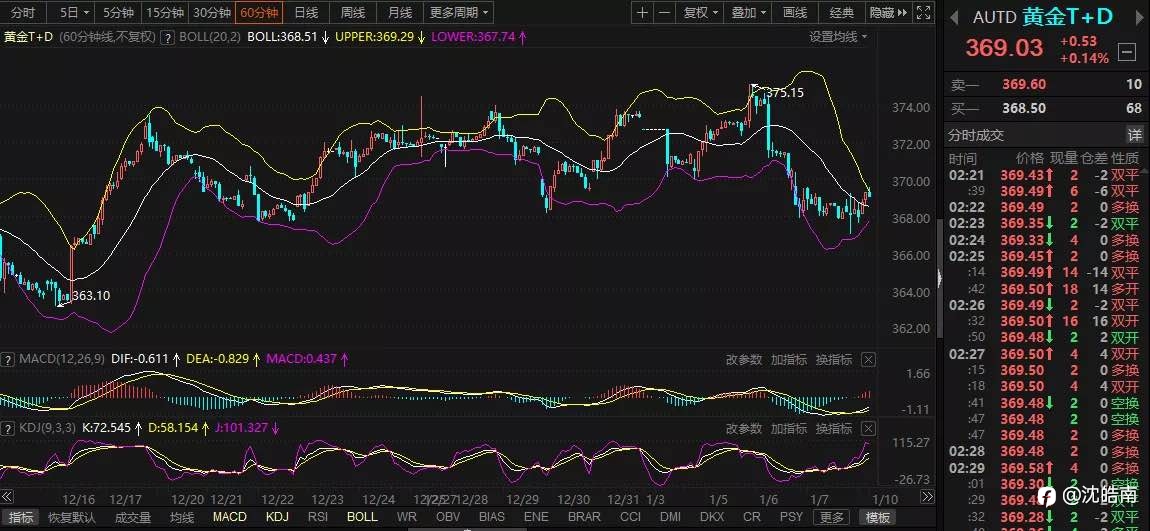Jump timeline right with double-right arrow
The width and height of the screenshot is (1150, 531).
[x=928, y=497]
